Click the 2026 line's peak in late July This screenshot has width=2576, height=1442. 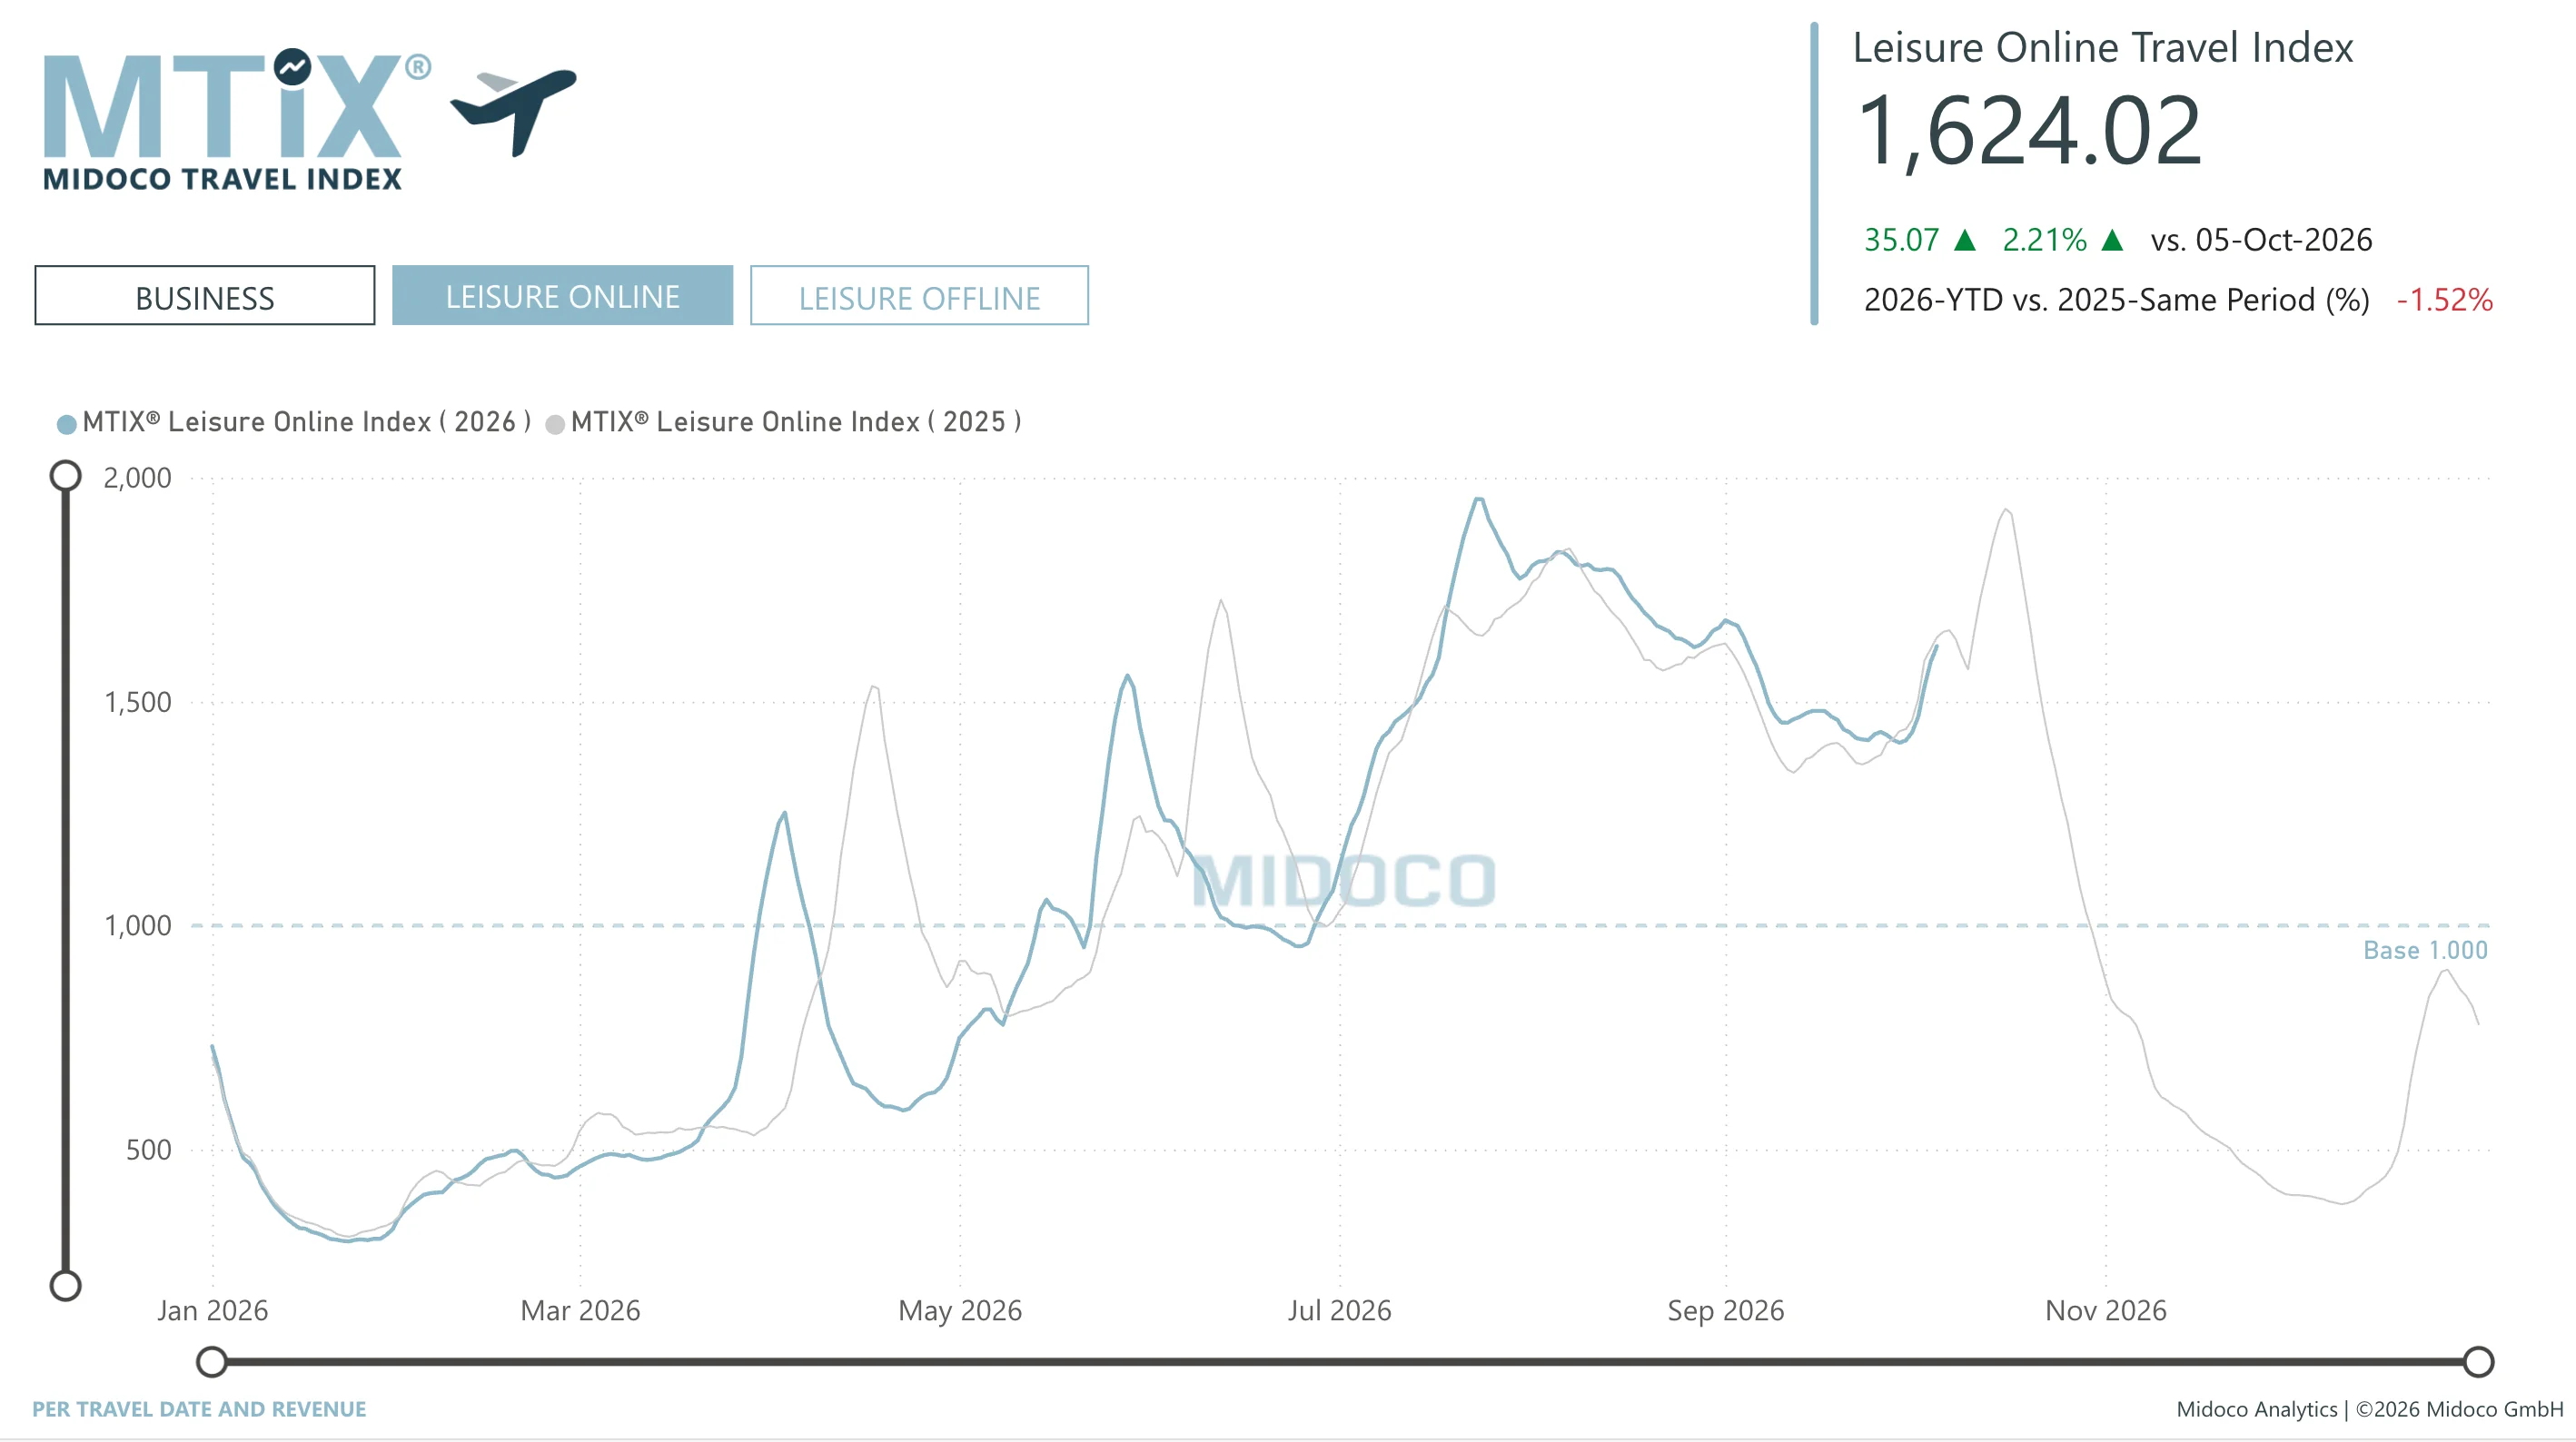point(1478,499)
